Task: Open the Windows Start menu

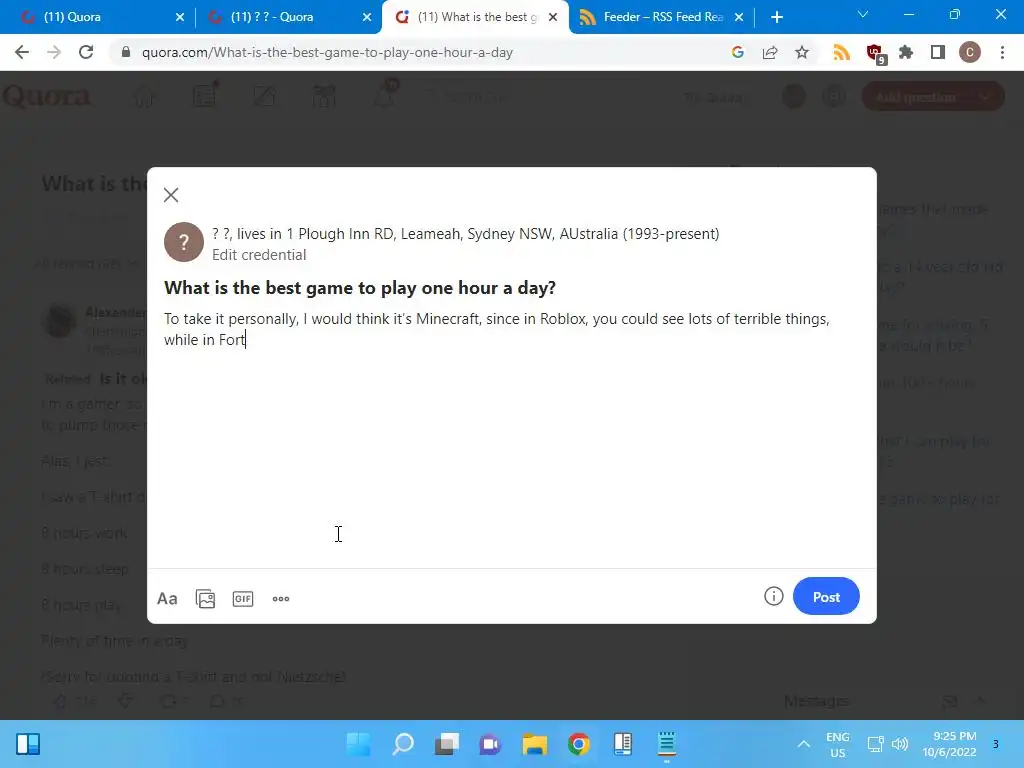Action: [359, 744]
